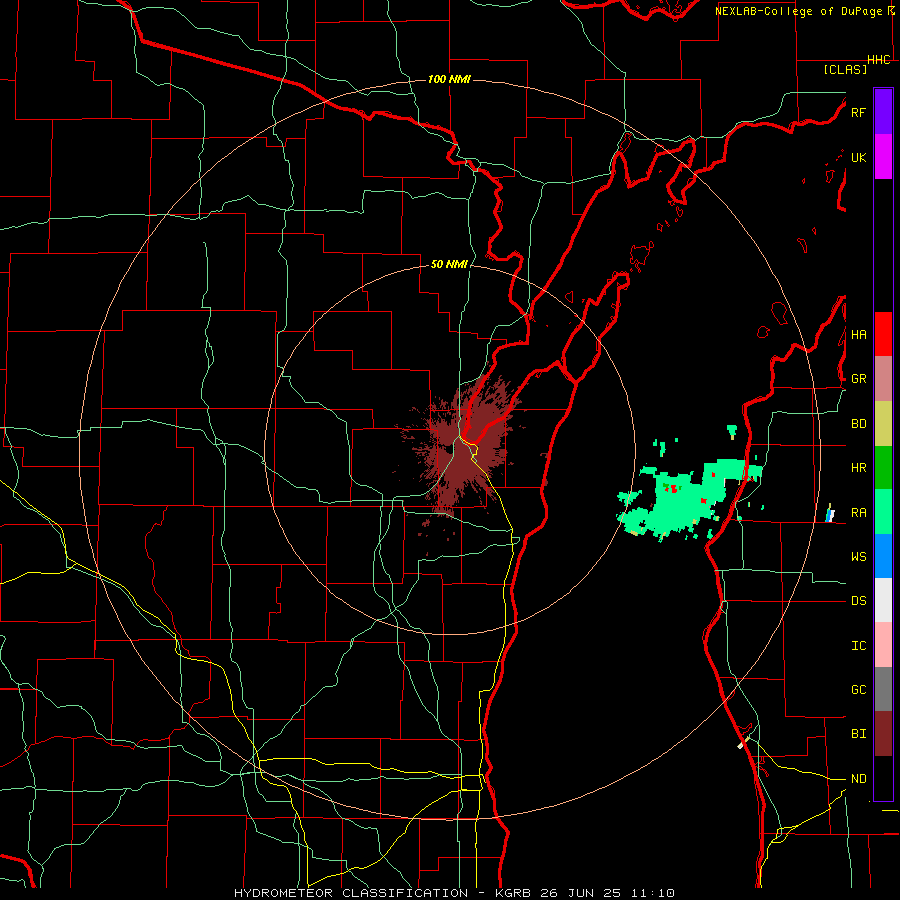The image size is (900, 900).
Task: Click the GC legend label
Action: point(858,690)
